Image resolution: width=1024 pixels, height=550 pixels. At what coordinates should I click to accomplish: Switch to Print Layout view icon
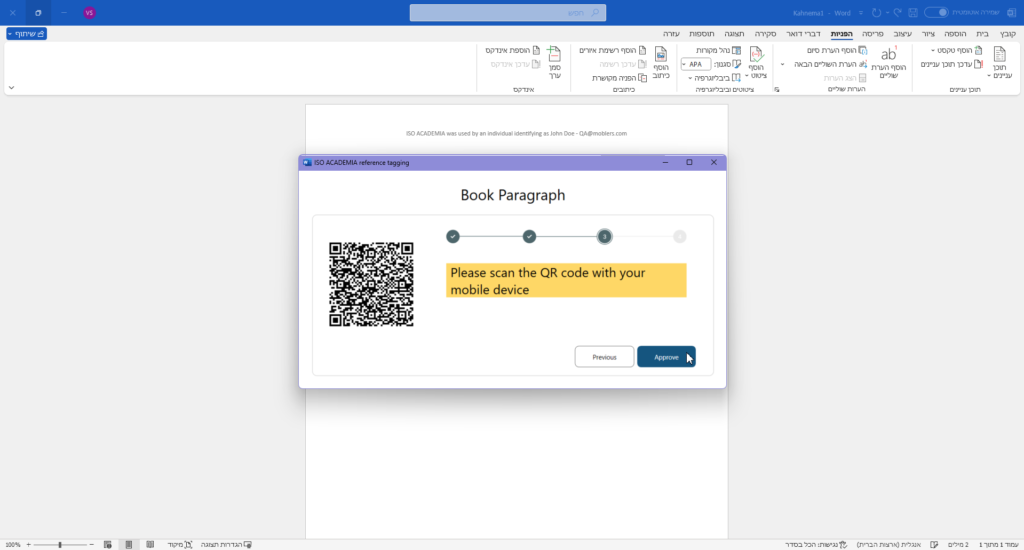[129, 544]
